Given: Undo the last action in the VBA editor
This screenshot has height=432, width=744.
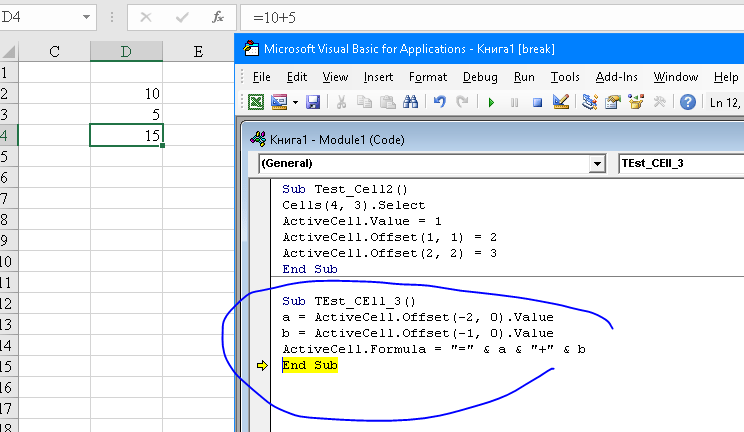Looking at the screenshot, I should pos(440,102).
